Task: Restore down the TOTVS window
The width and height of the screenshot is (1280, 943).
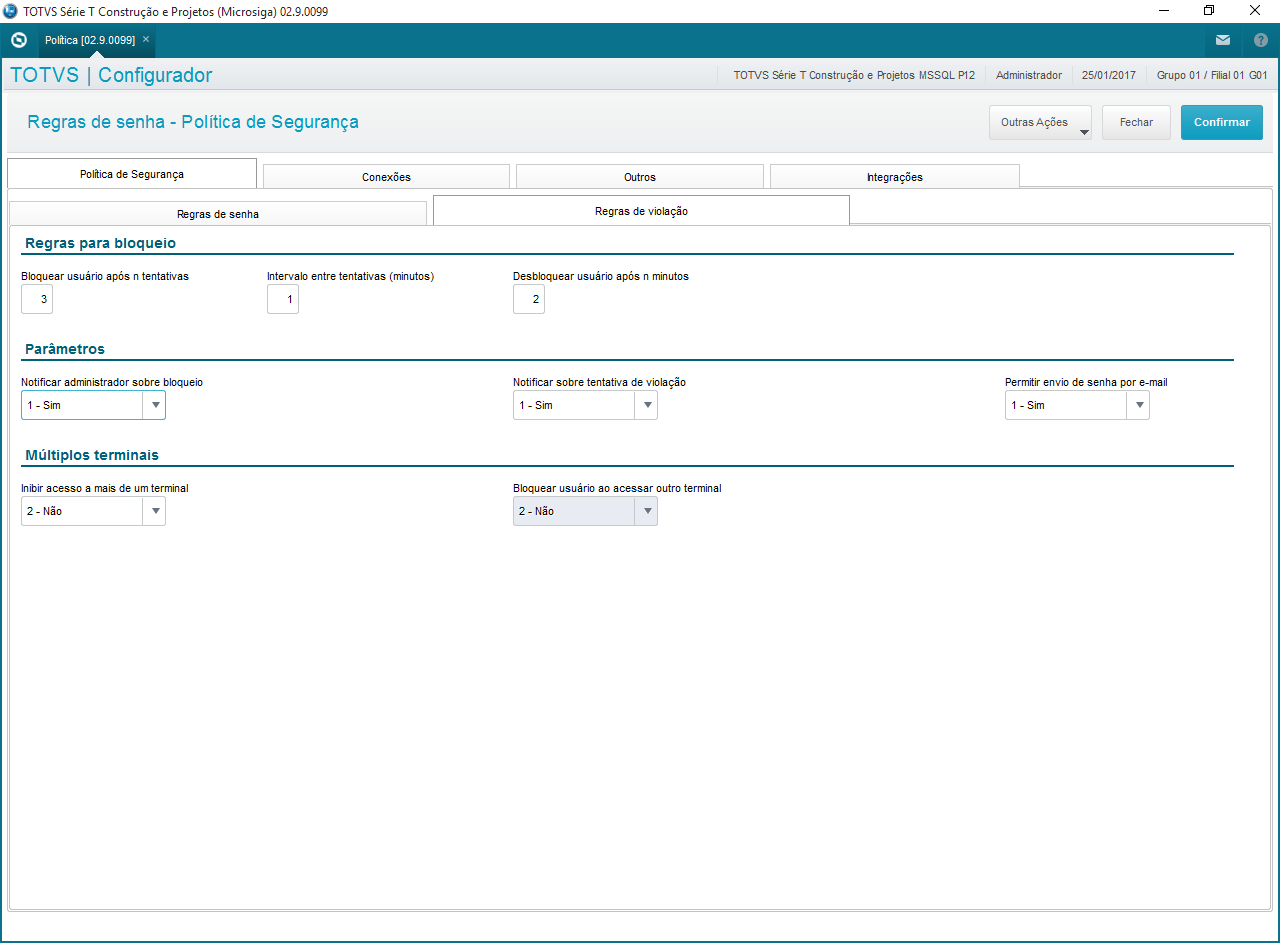Action: [1209, 11]
